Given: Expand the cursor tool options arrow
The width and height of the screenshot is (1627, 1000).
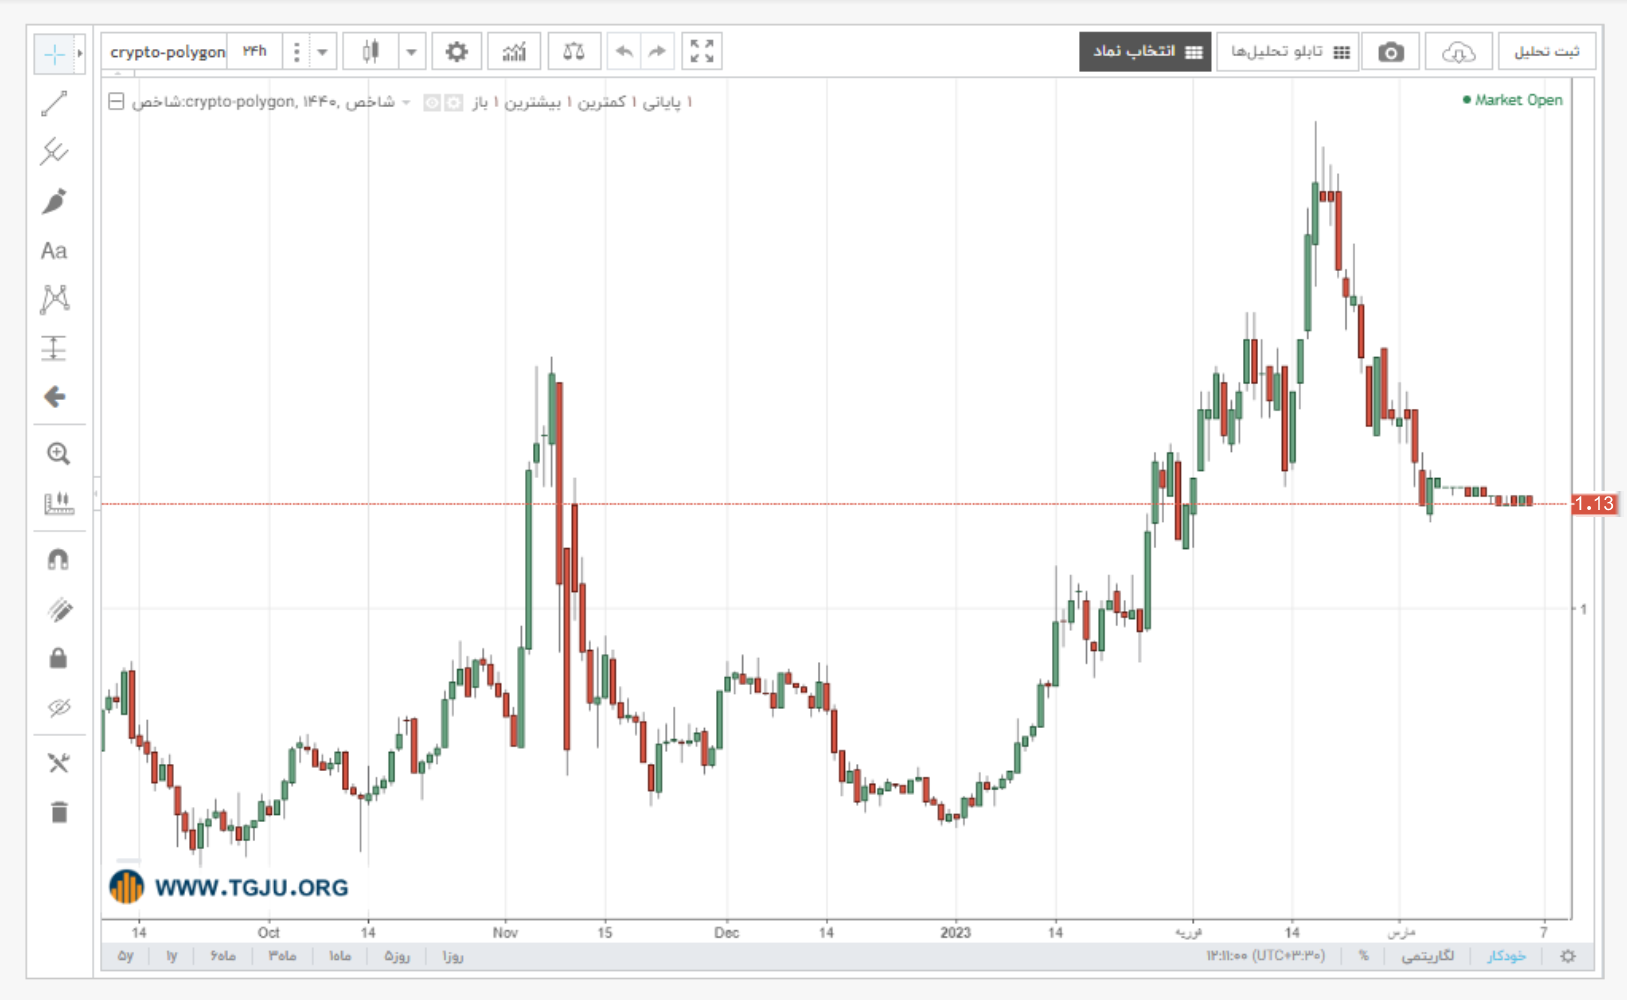Looking at the screenshot, I should coord(80,54).
